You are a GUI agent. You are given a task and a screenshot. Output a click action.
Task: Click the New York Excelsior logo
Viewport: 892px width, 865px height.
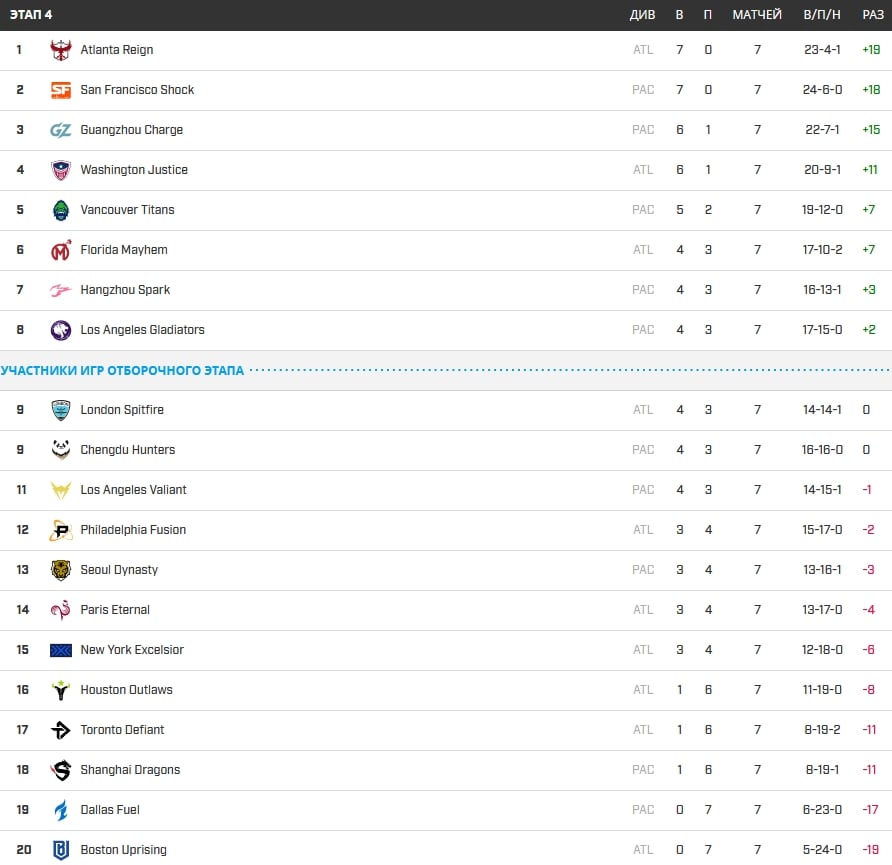pos(61,650)
